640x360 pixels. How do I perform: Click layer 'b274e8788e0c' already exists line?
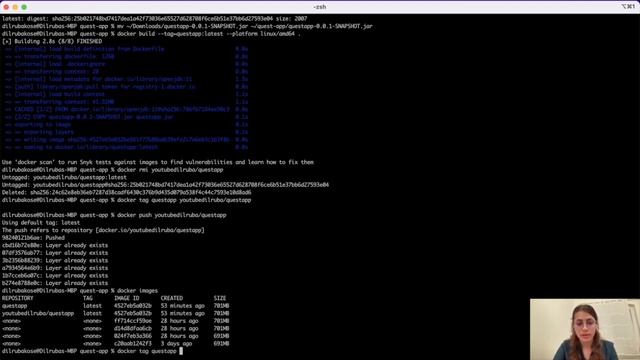[x=55, y=283]
